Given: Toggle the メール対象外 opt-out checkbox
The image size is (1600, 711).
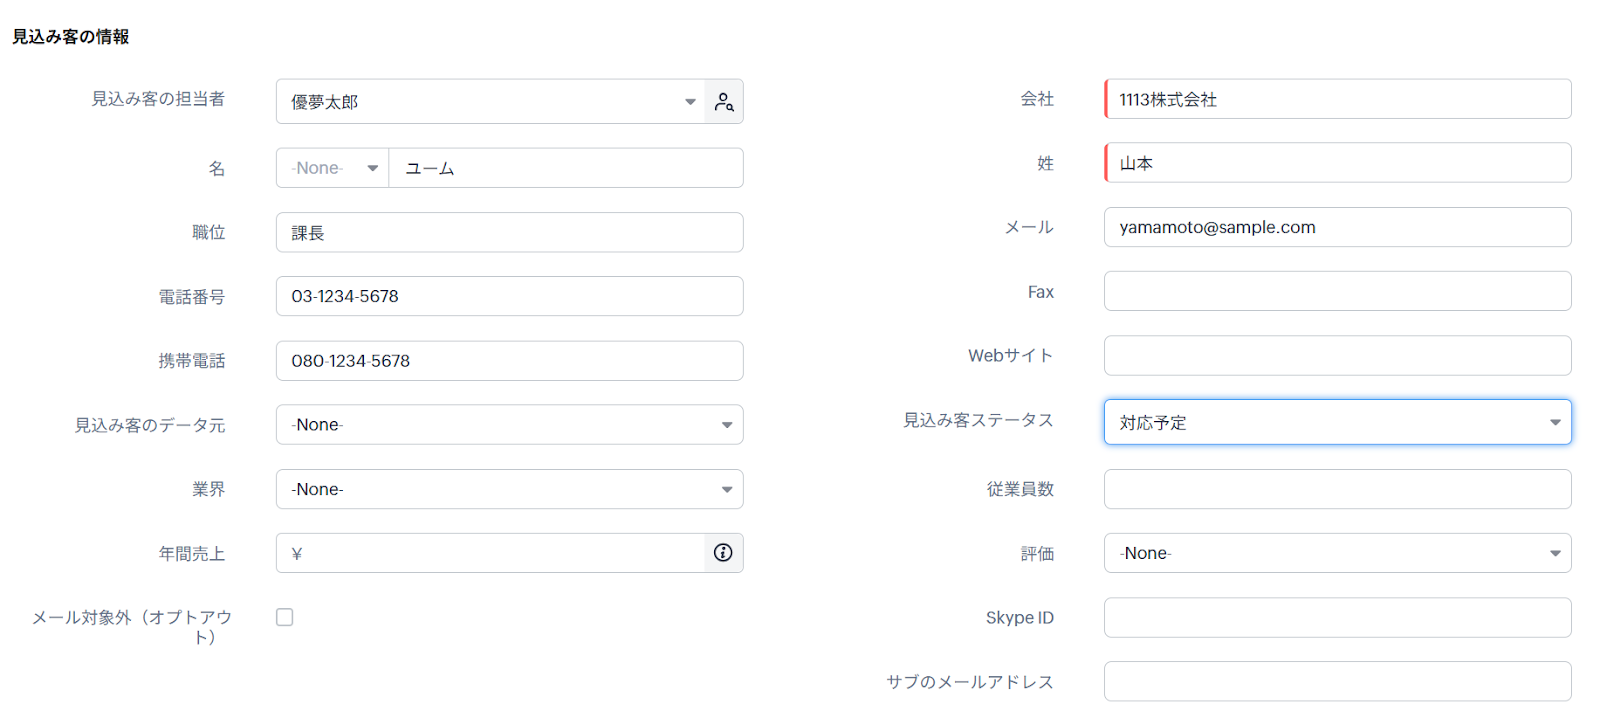Looking at the screenshot, I should pyautogui.click(x=285, y=618).
